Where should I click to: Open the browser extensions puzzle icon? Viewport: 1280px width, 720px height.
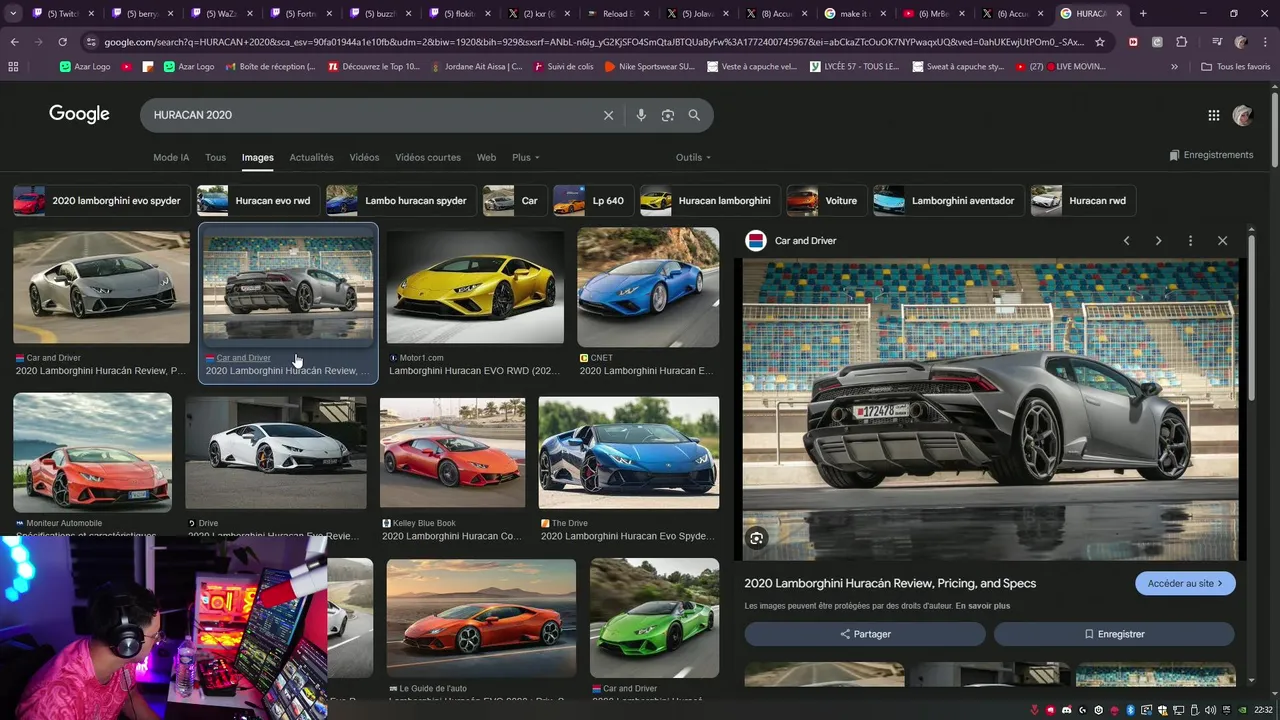(1181, 42)
